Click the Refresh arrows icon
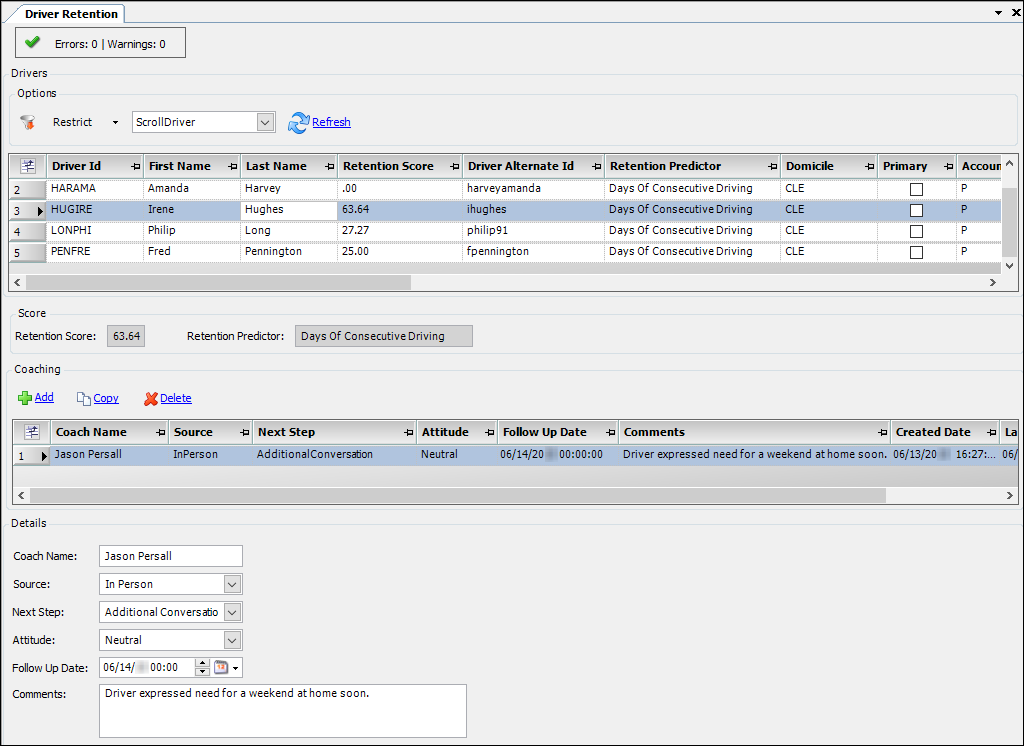This screenshot has width=1024, height=746. coord(298,122)
